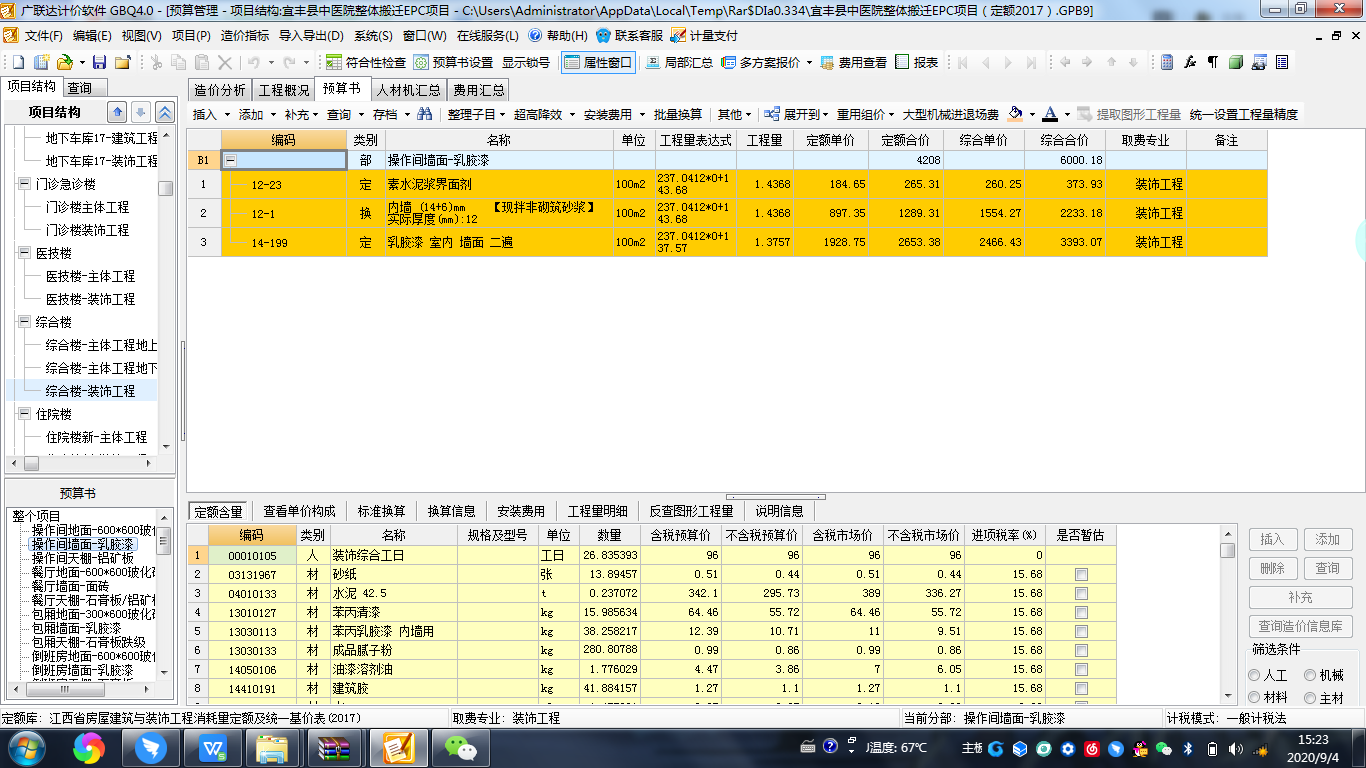The width and height of the screenshot is (1366, 768).
Task: Switch to the 查看单价构成 tab
Action: click(299, 511)
